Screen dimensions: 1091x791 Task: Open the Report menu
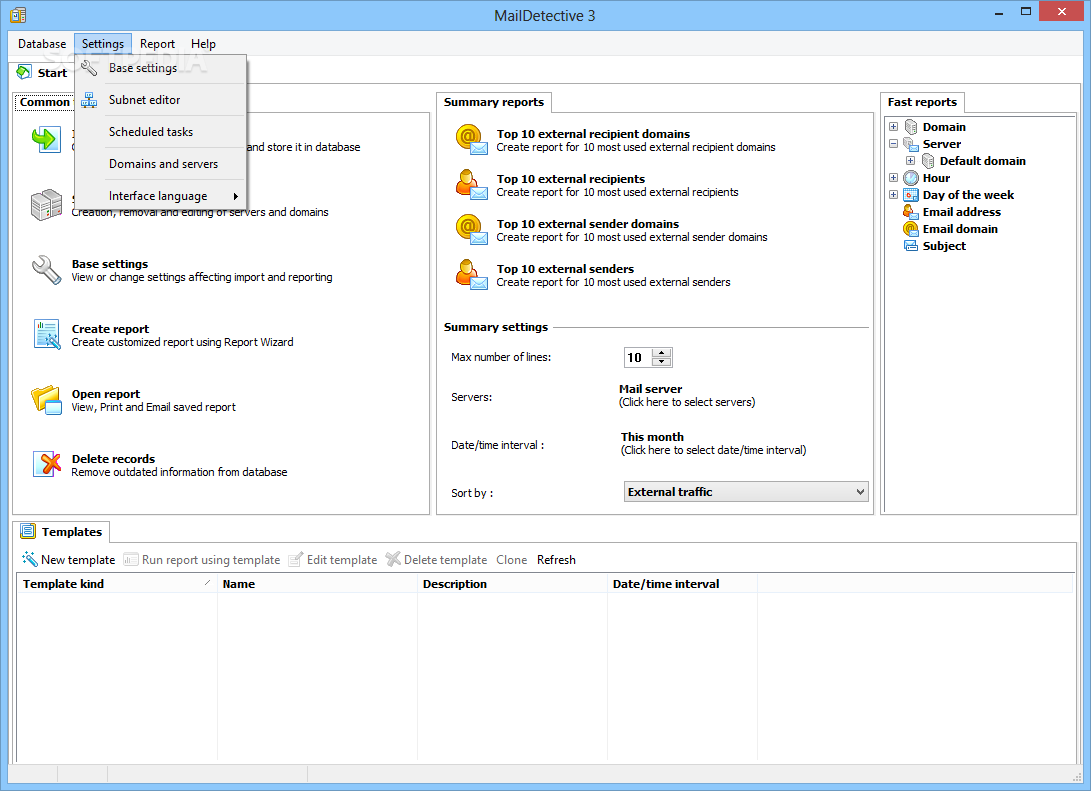tap(157, 44)
